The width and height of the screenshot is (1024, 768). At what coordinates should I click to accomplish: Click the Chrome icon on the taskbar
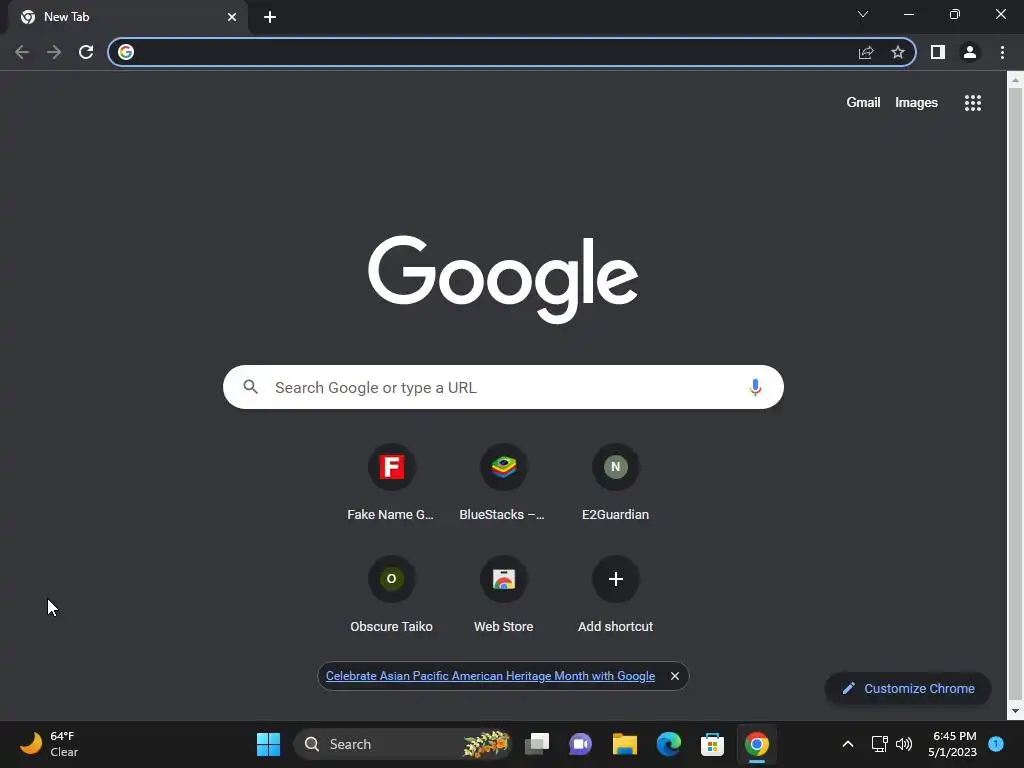(x=756, y=744)
